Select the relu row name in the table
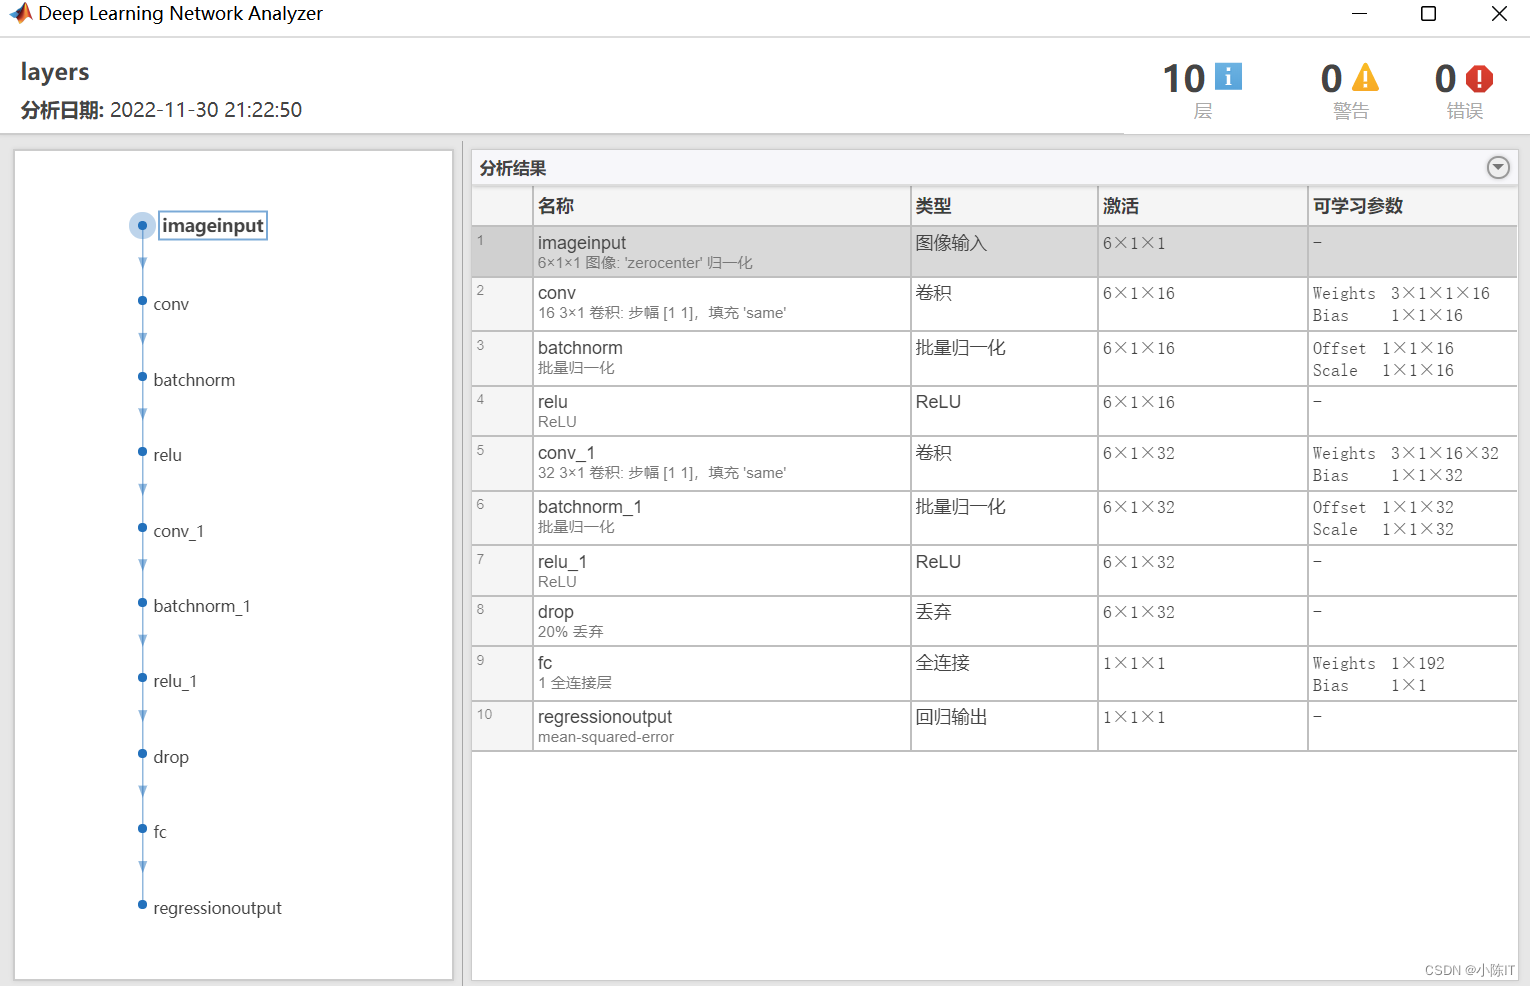 point(553,402)
